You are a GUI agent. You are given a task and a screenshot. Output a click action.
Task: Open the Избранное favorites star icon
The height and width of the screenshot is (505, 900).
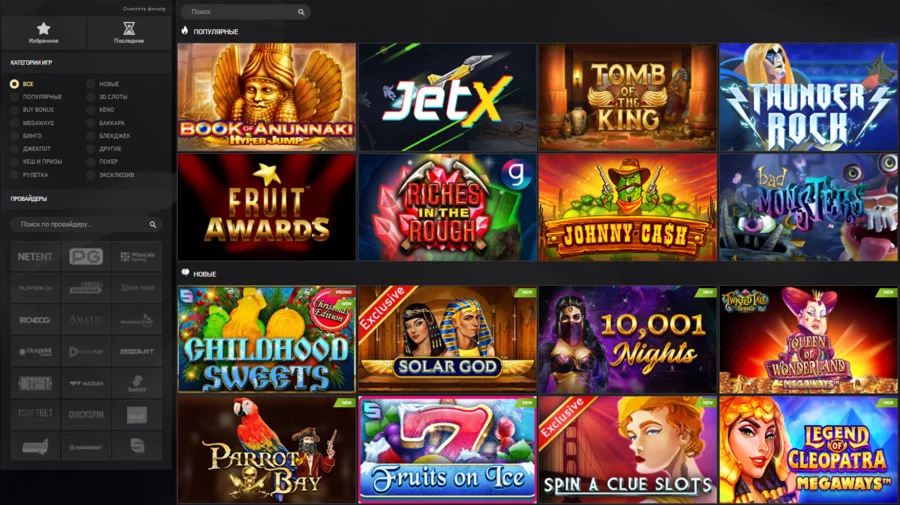[44, 28]
